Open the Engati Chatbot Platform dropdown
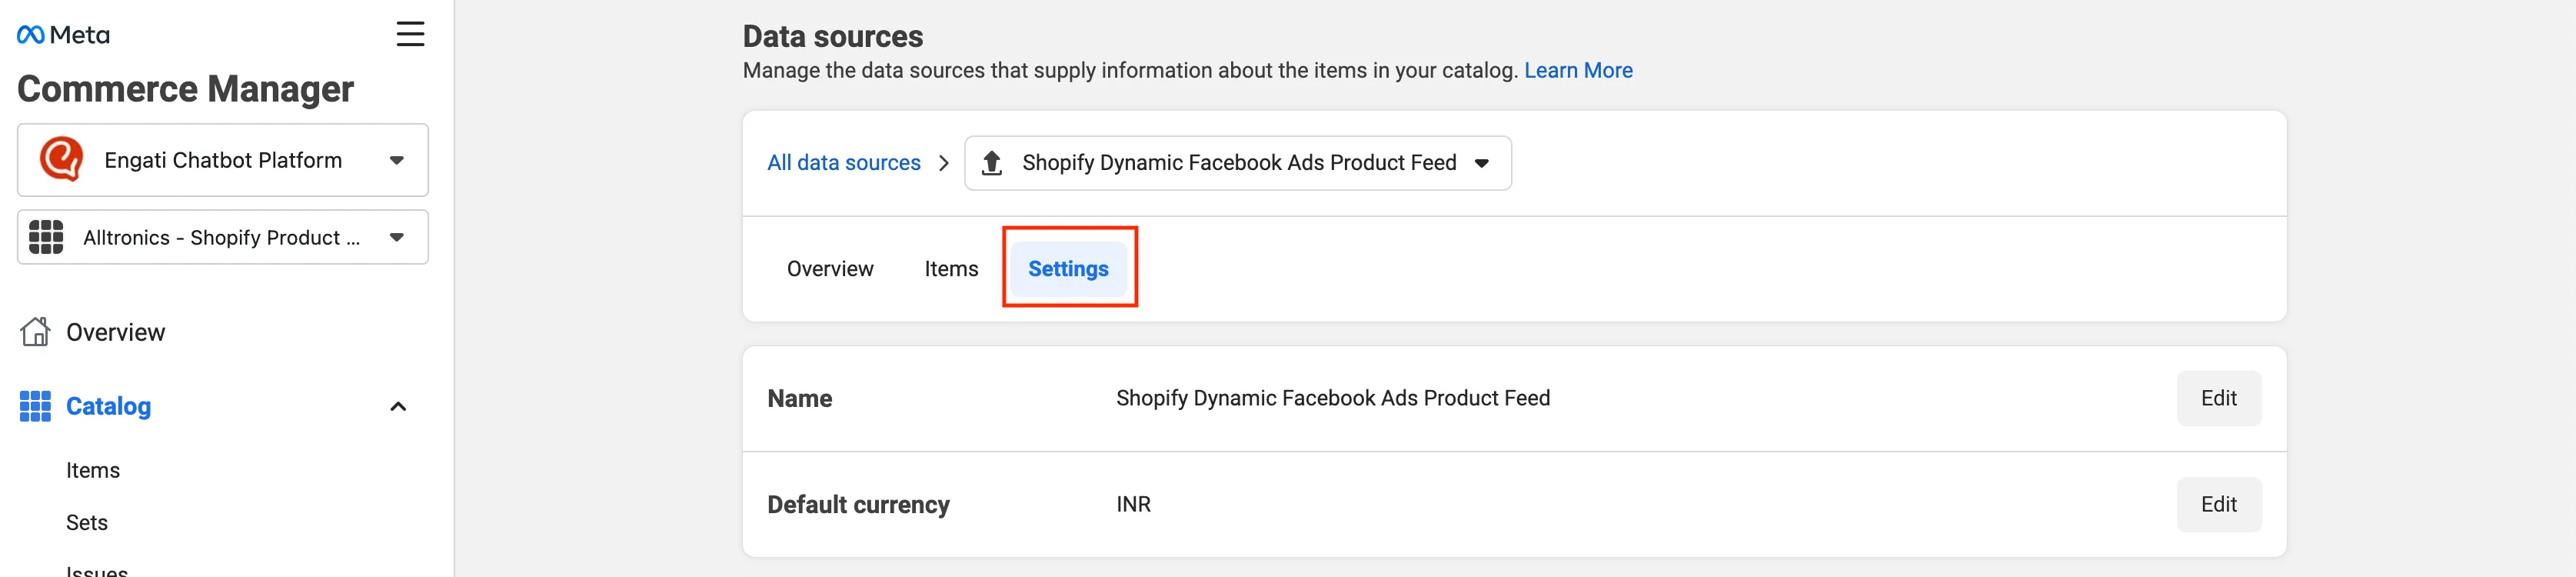2576x577 pixels. click(x=223, y=160)
